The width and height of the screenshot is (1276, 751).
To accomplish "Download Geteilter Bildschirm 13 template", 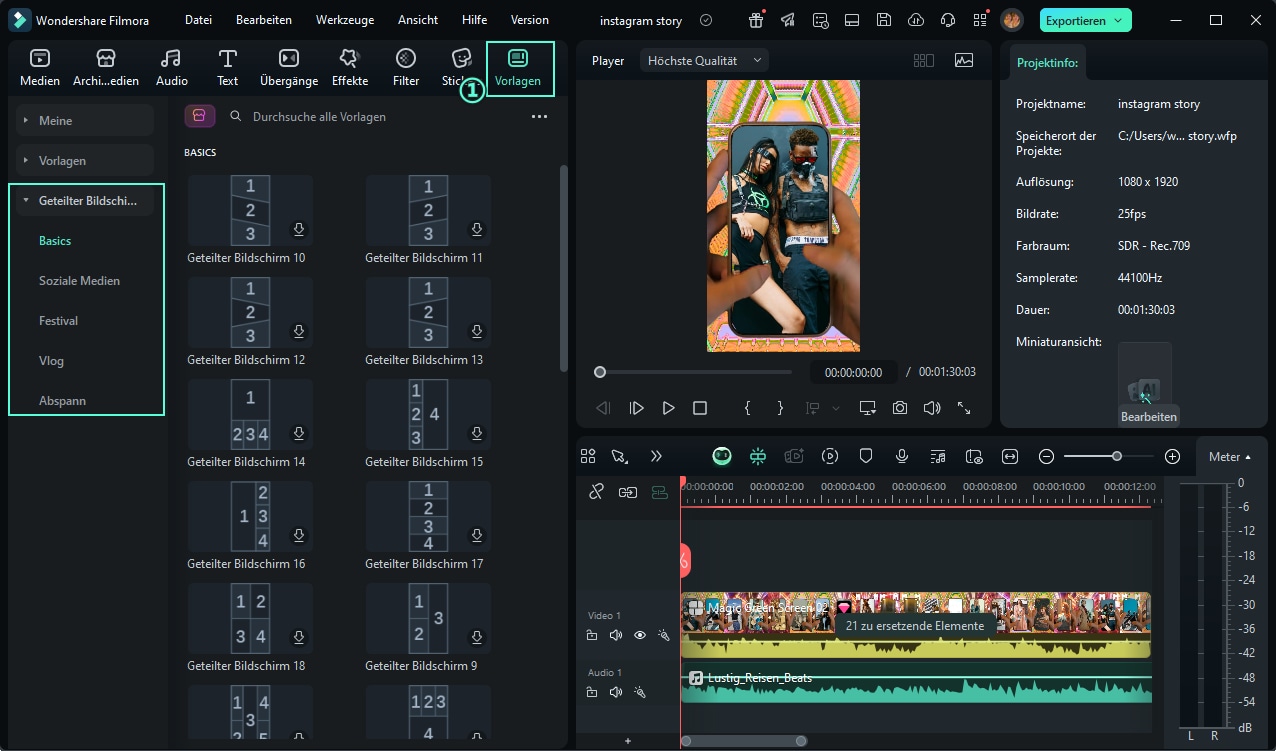I will coord(476,332).
